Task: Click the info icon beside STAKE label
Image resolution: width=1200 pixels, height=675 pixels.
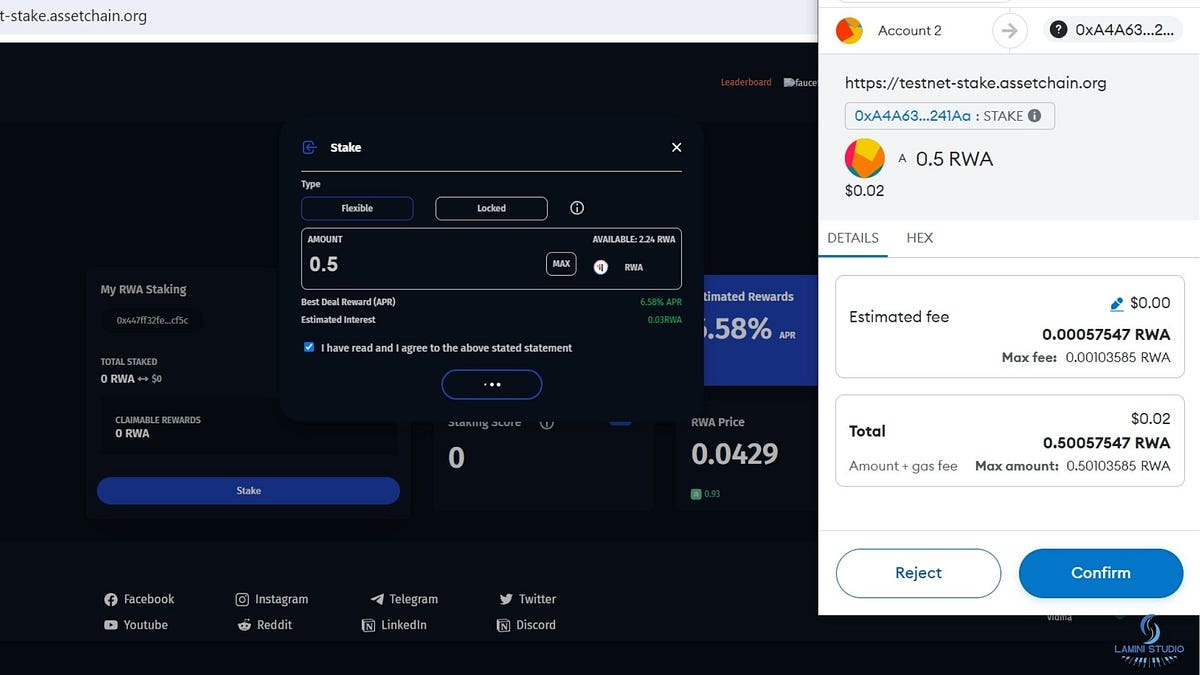Action: [x=1035, y=116]
